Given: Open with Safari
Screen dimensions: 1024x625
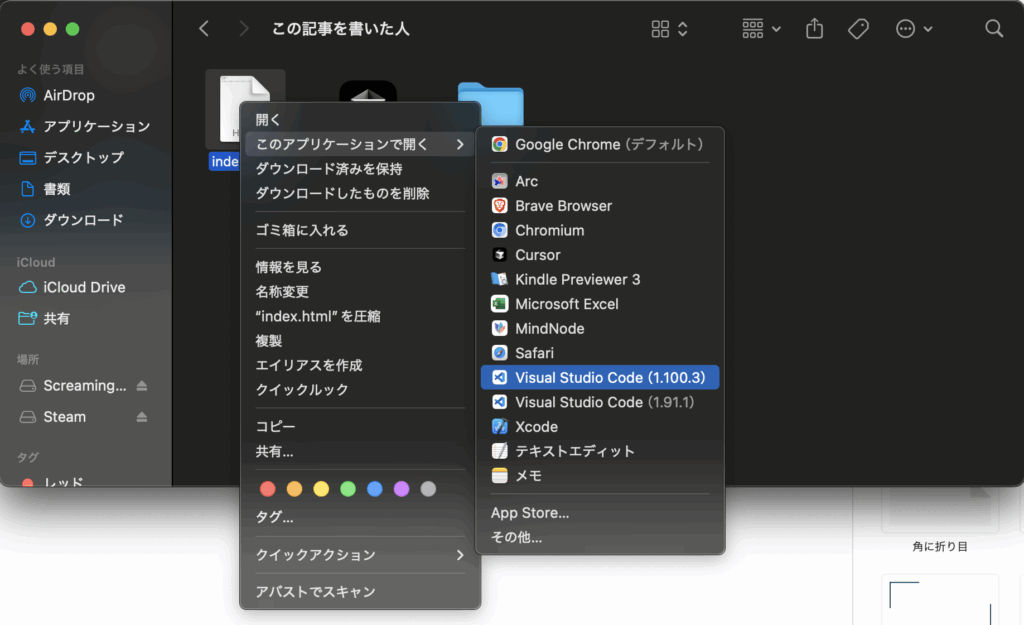Looking at the screenshot, I should pos(600,353).
